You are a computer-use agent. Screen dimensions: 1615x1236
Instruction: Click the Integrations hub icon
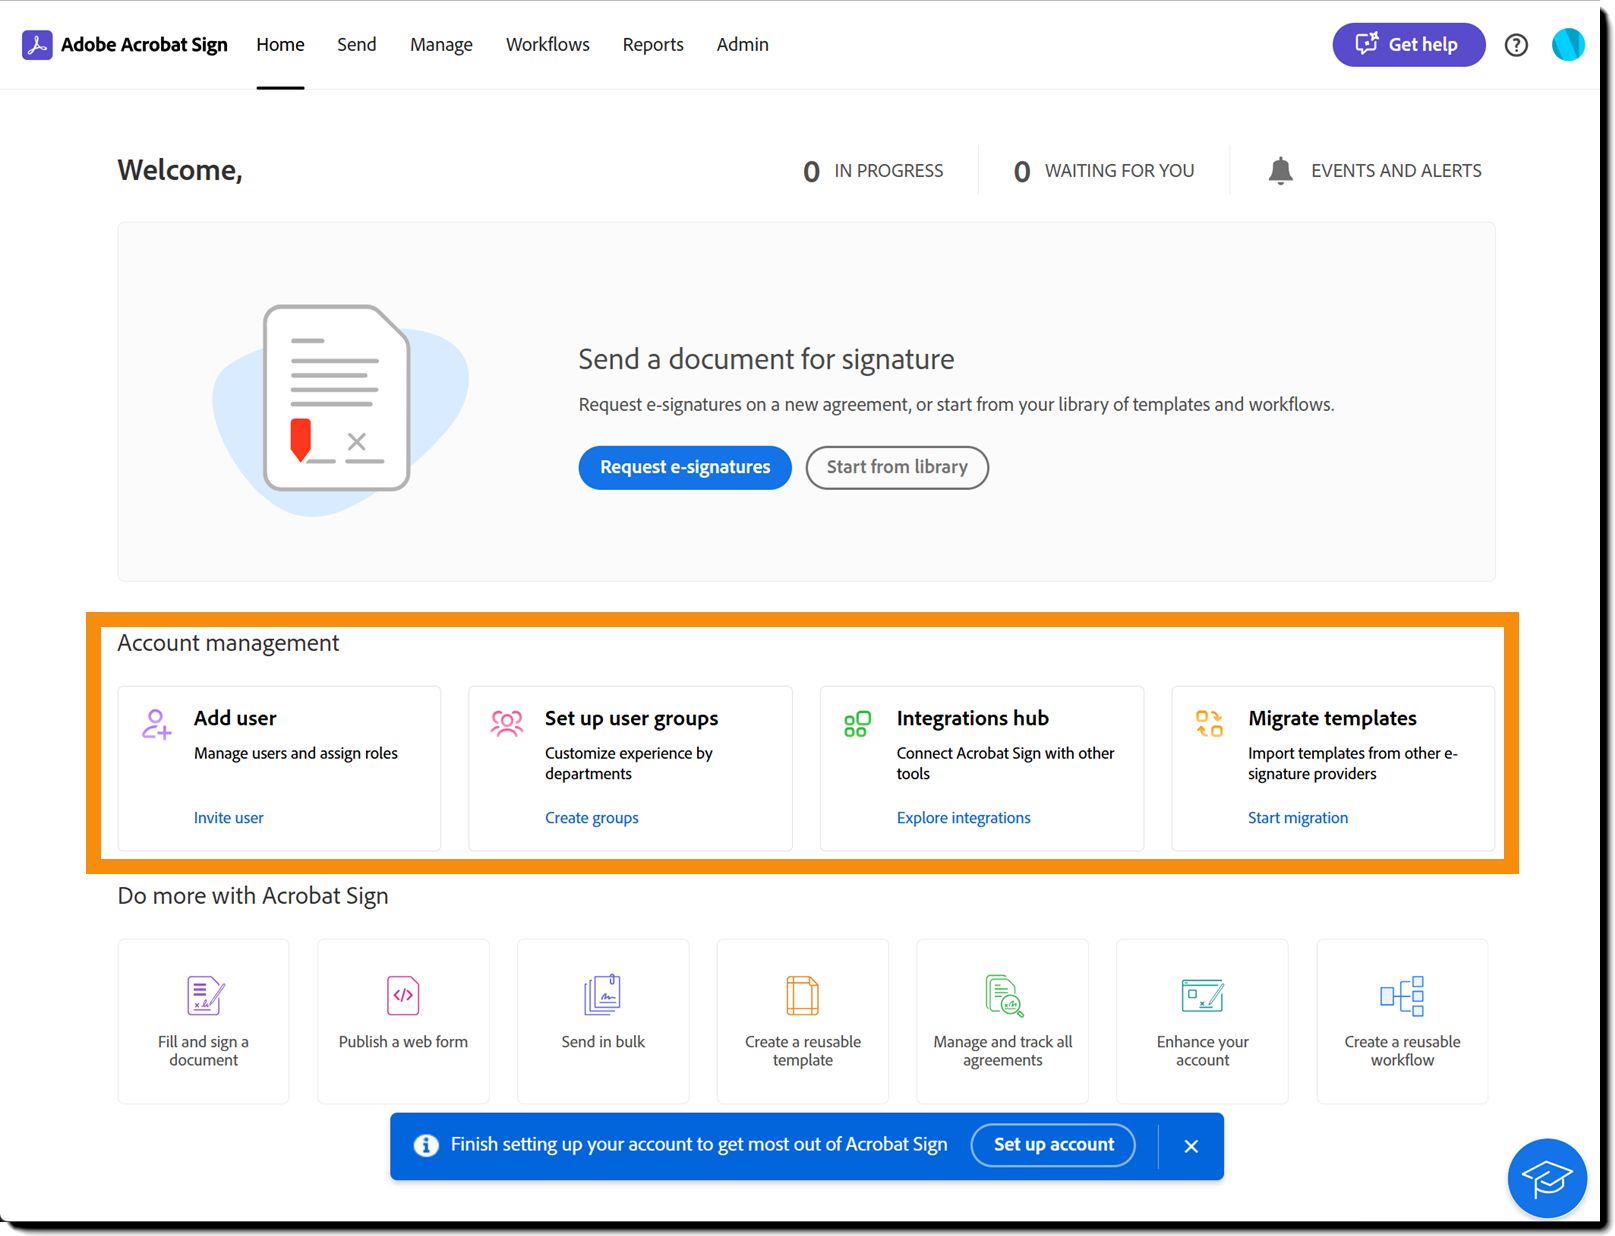(x=857, y=724)
